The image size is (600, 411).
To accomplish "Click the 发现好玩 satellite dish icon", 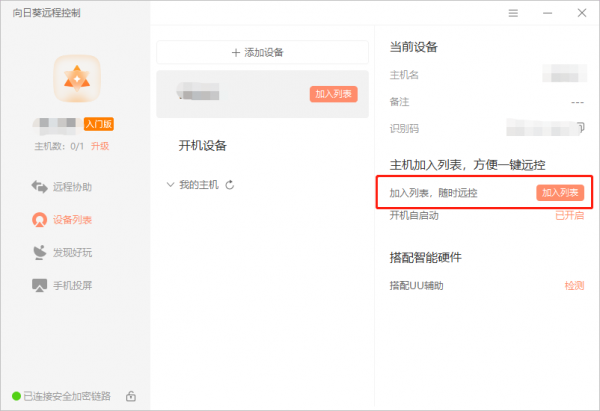I will pyautogui.click(x=39, y=253).
